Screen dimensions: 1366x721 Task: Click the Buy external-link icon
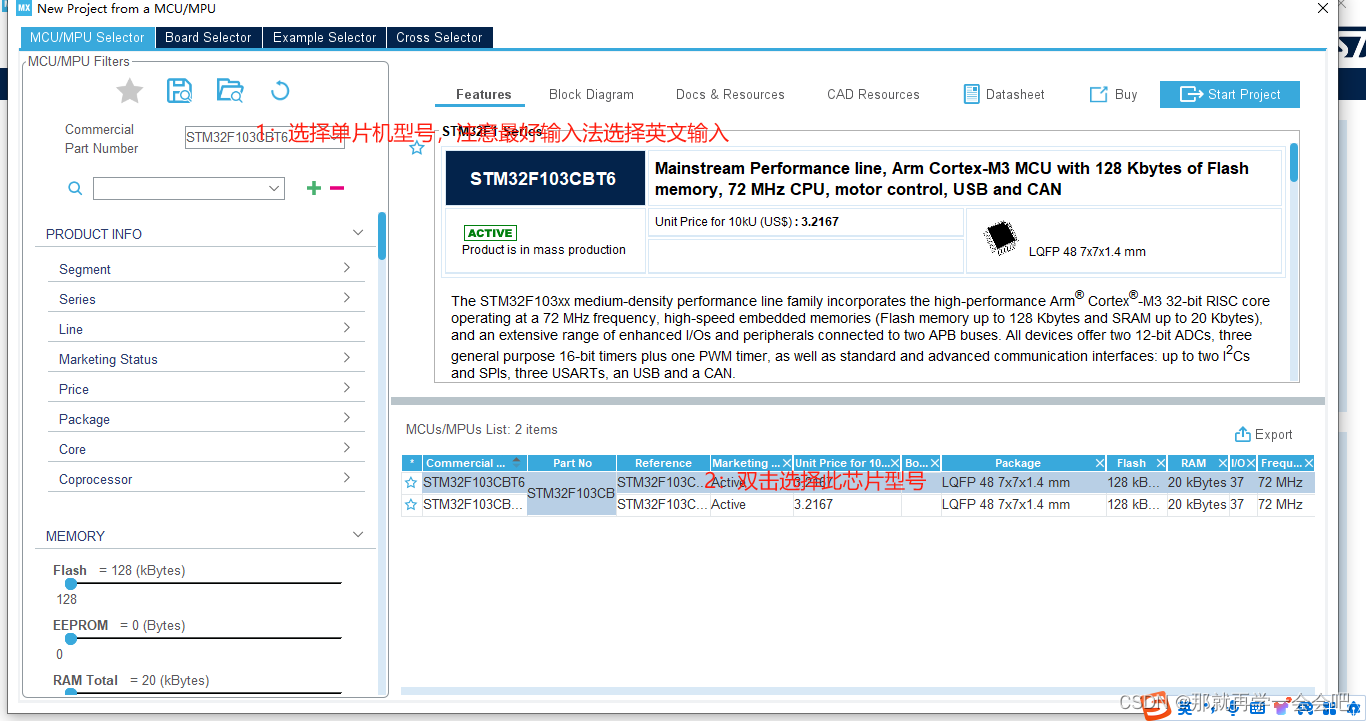tap(1098, 94)
